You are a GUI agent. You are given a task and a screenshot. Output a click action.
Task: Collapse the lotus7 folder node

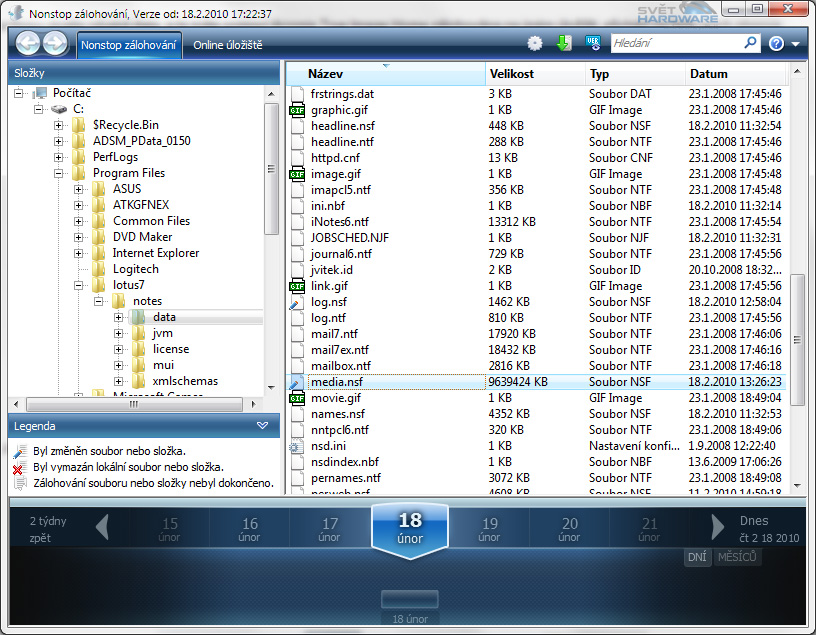[78, 285]
